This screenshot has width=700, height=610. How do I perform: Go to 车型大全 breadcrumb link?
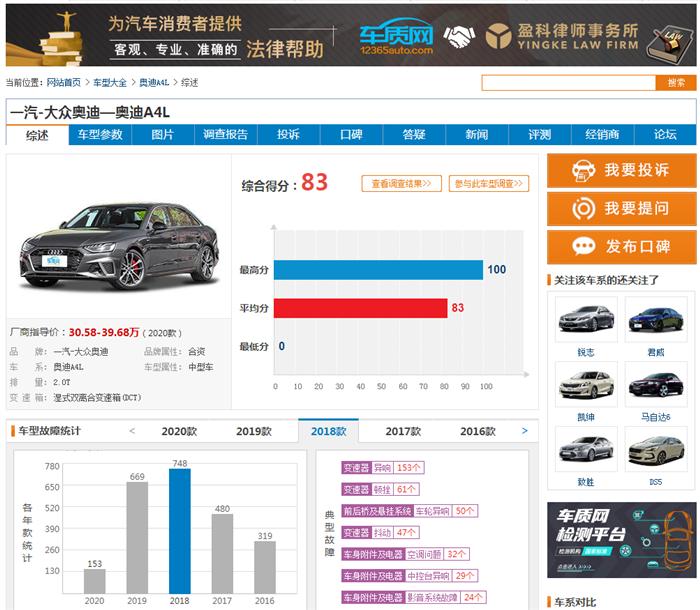click(110, 83)
